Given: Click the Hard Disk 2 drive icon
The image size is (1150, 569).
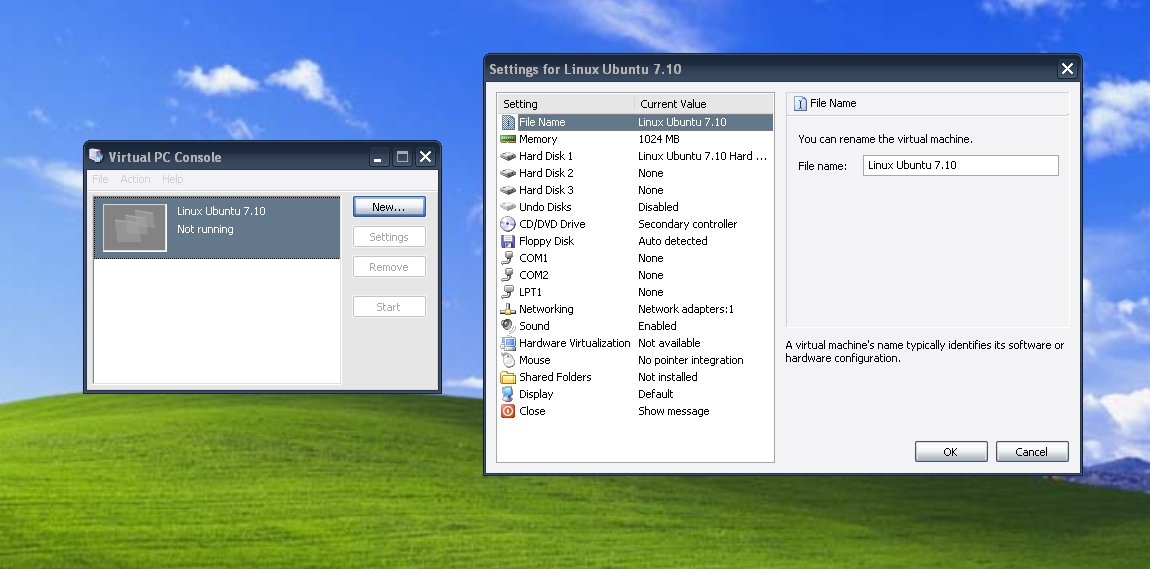Looking at the screenshot, I should coord(508,173).
